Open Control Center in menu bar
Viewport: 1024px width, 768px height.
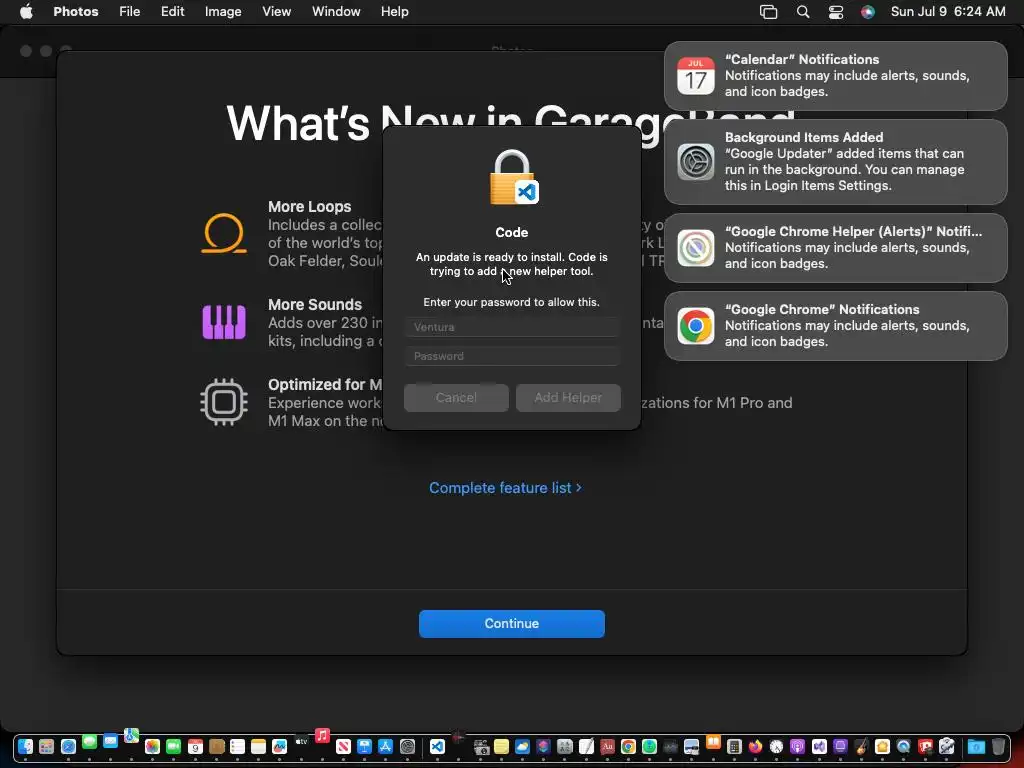click(x=836, y=12)
